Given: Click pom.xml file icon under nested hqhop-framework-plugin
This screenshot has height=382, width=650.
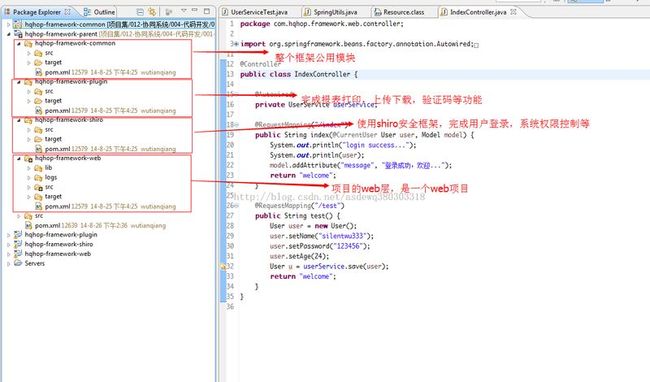Looking at the screenshot, I should point(39,111).
